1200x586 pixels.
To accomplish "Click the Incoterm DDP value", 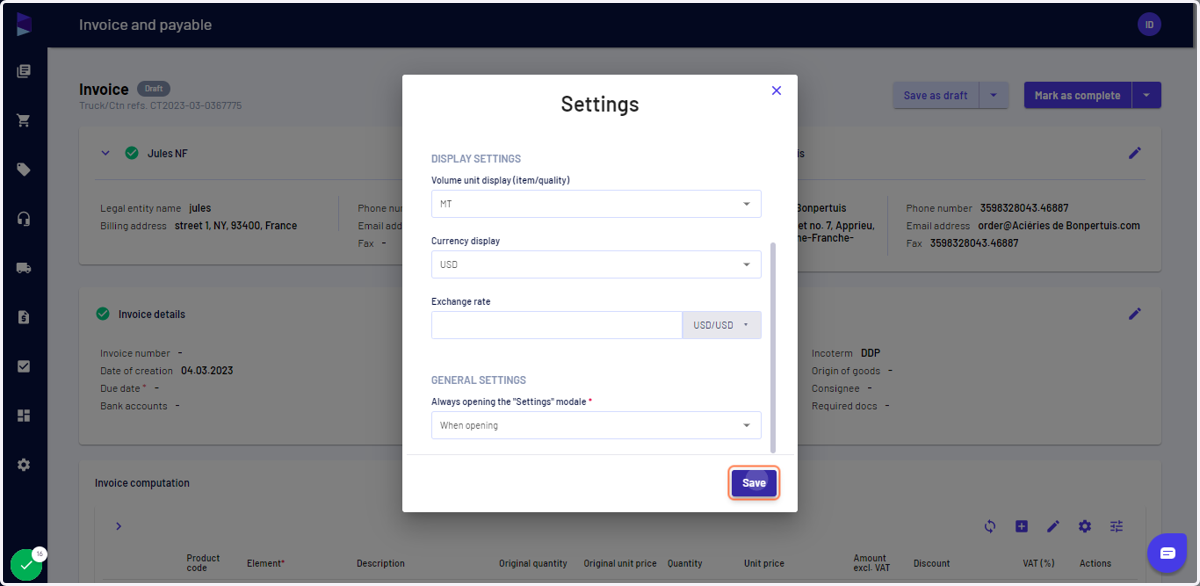I will click(x=870, y=353).
